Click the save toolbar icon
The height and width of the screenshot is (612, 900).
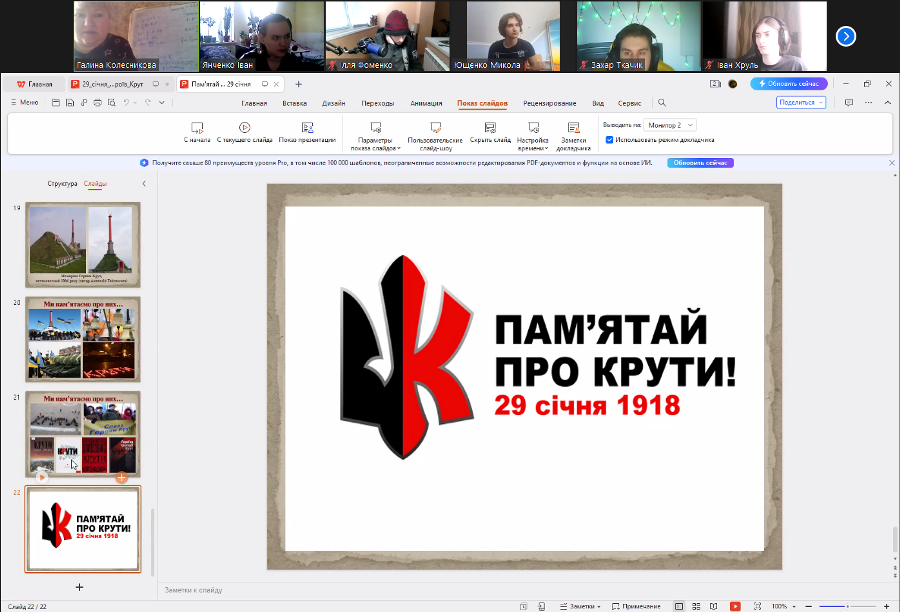[x=69, y=103]
